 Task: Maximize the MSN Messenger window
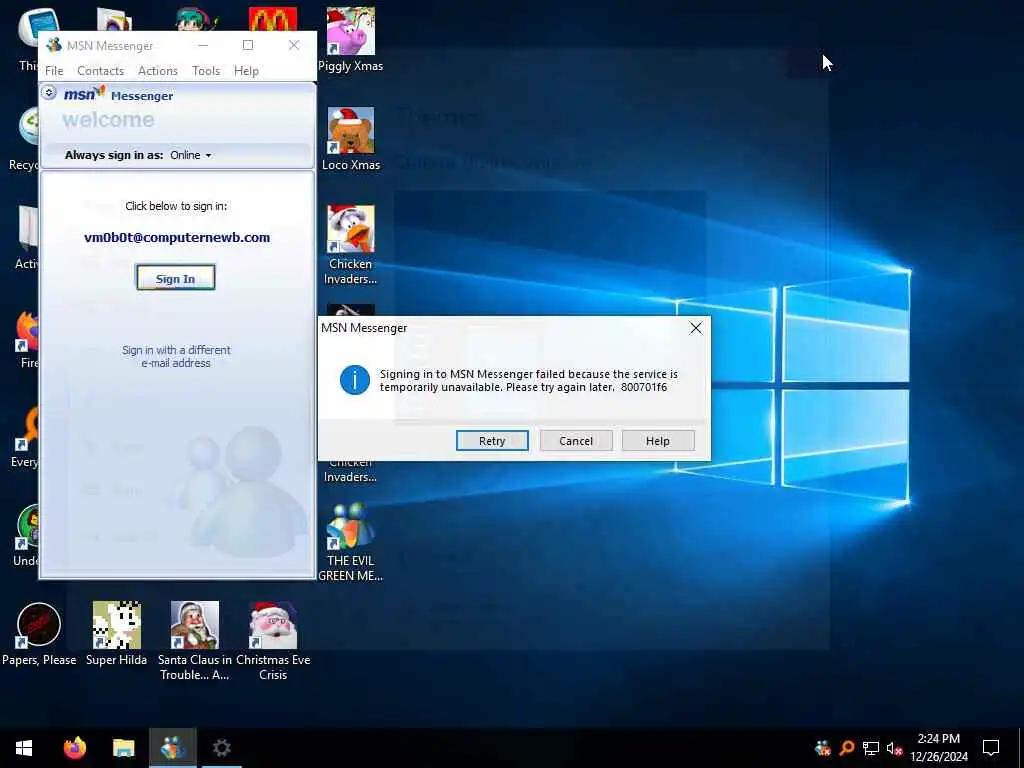coord(248,45)
